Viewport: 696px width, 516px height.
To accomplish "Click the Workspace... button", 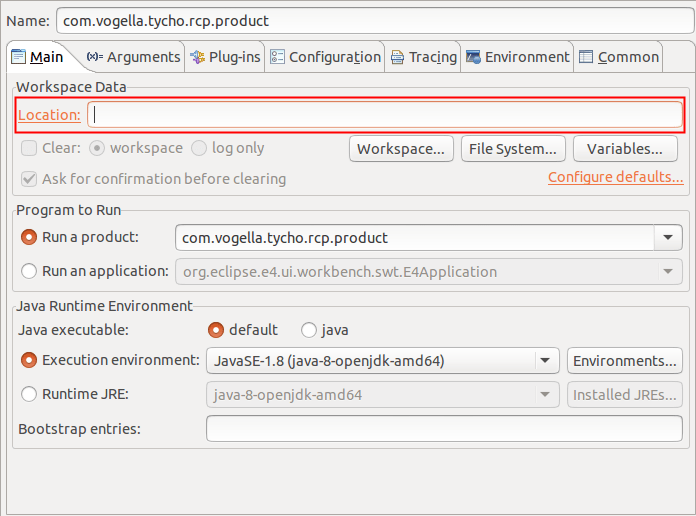I will pos(401,149).
